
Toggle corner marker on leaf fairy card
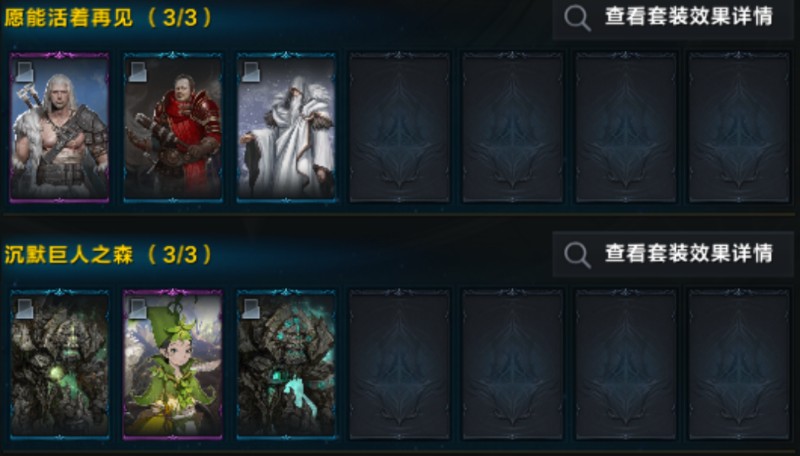(138, 309)
